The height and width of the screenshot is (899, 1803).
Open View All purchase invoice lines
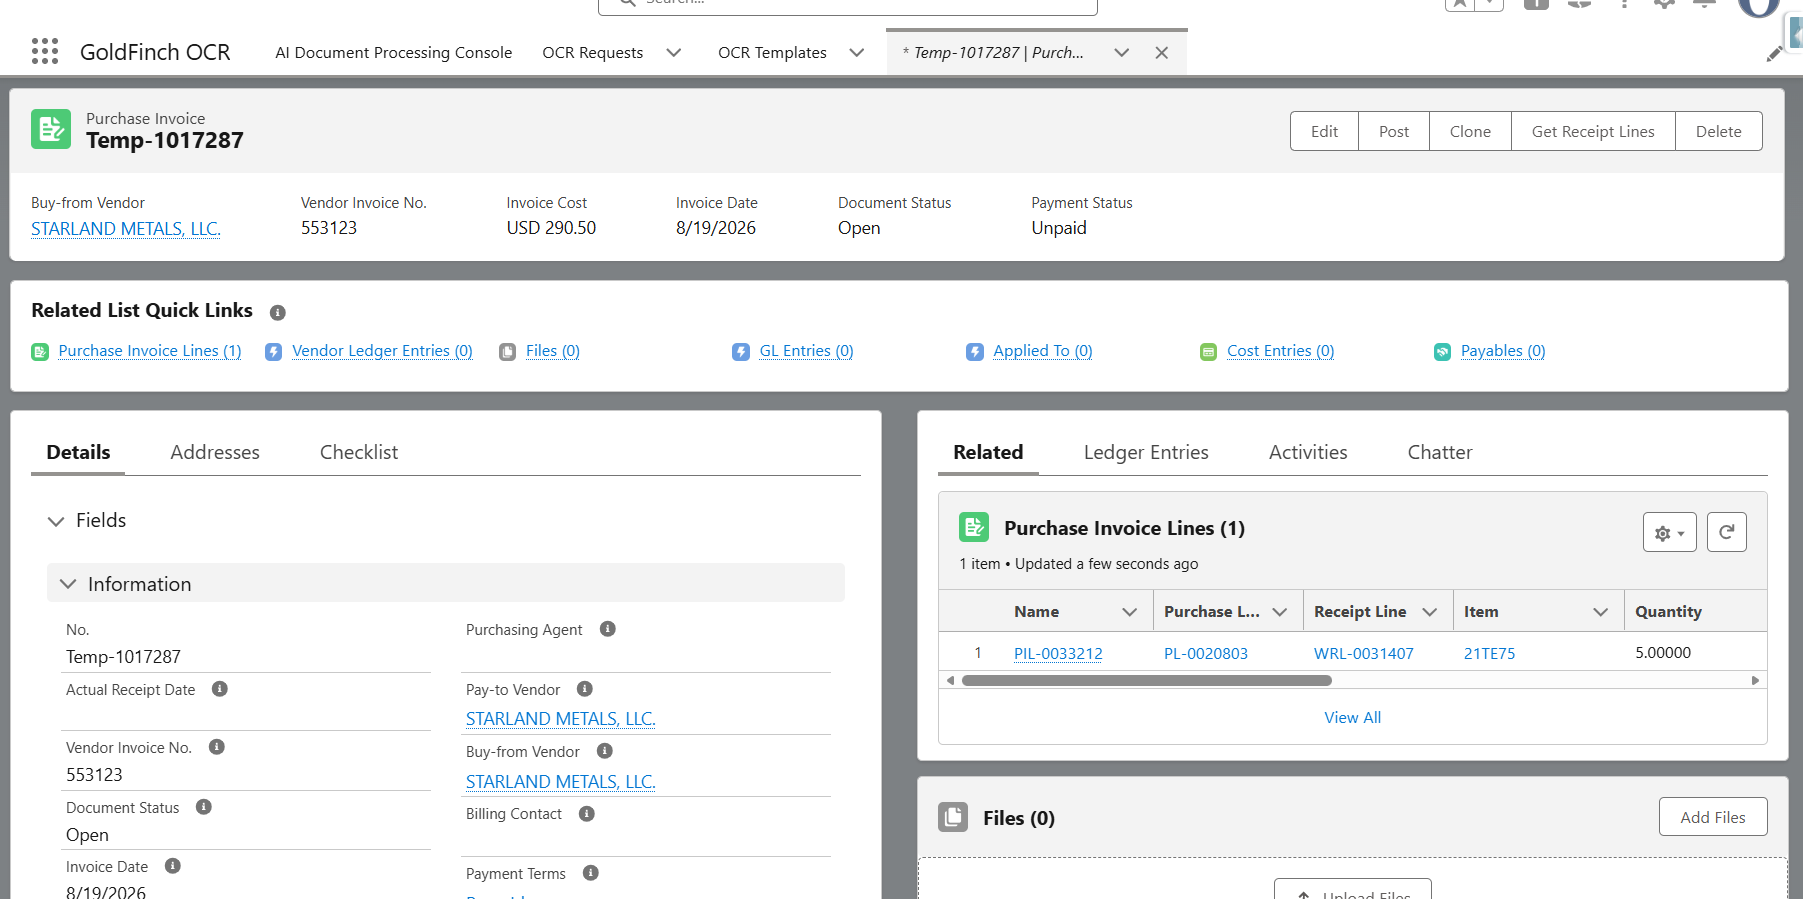click(1352, 717)
